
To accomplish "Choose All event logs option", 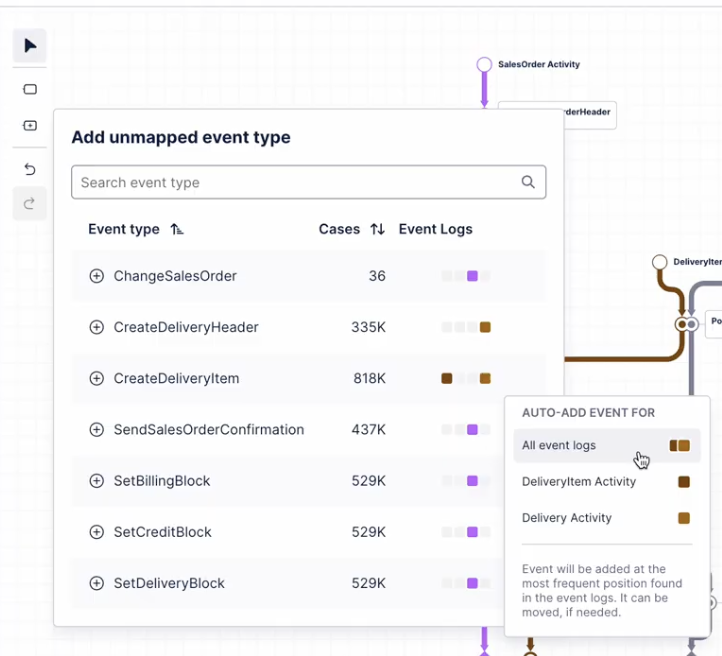I will coord(606,445).
